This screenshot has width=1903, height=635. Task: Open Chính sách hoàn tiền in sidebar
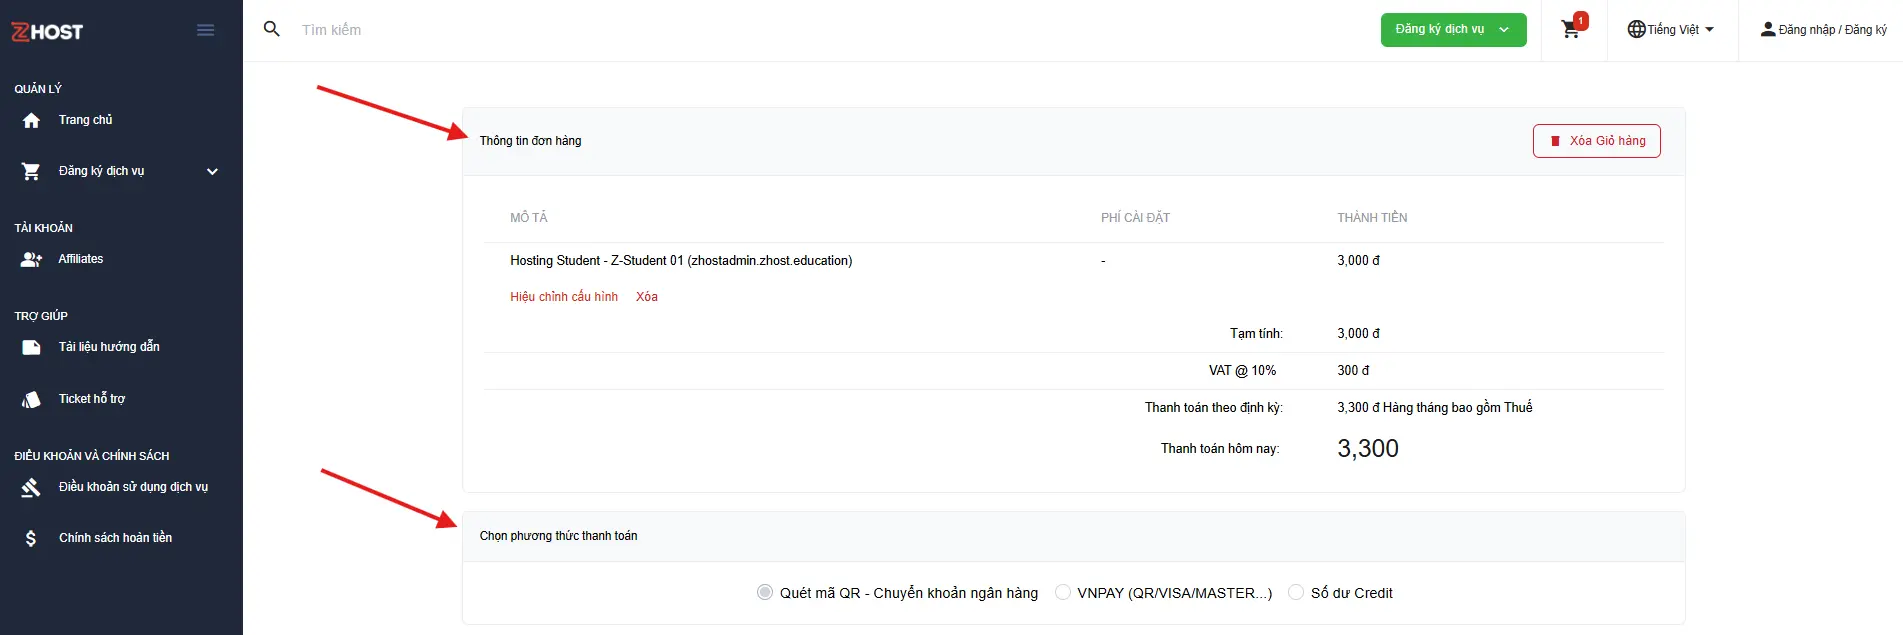[115, 538]
